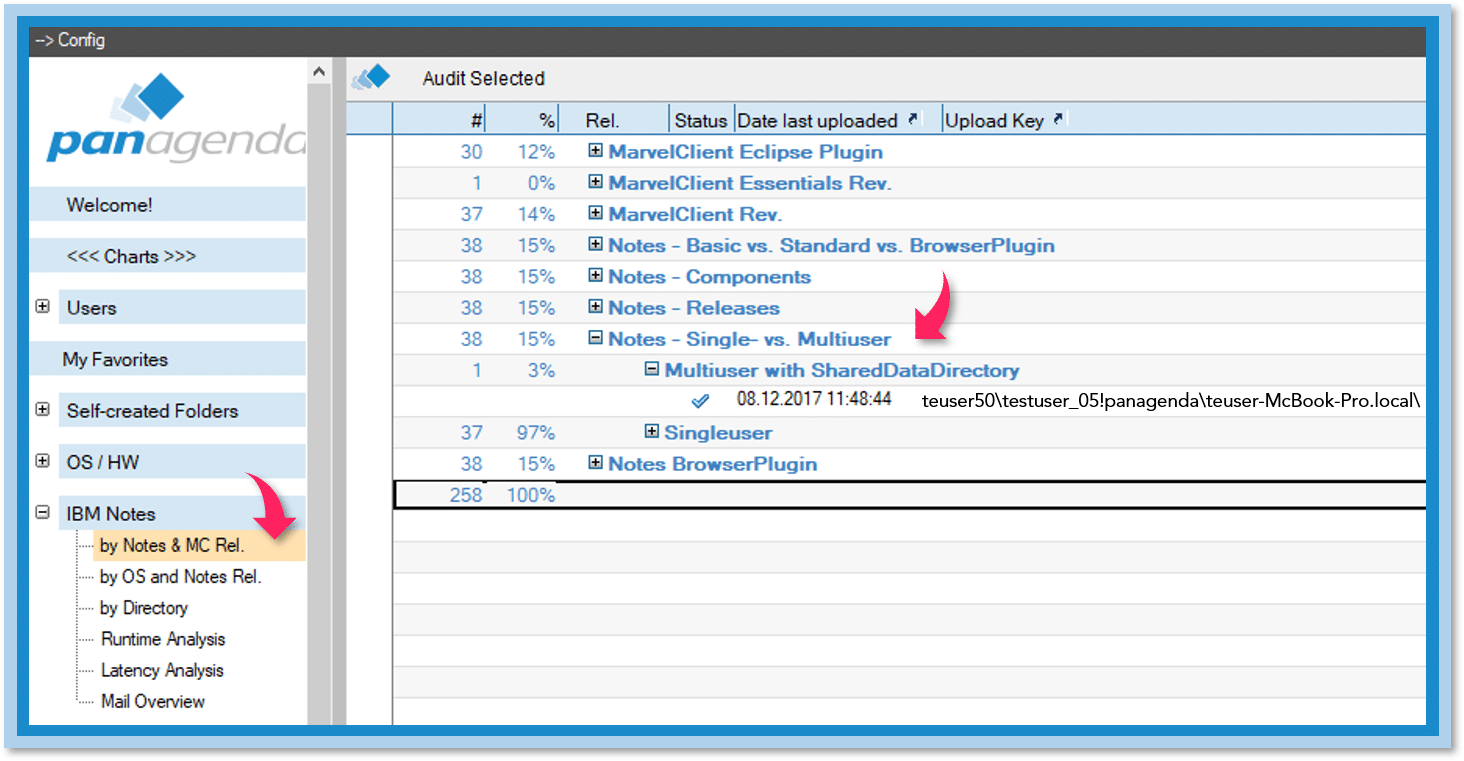This screenshot has width=1464, height=761.
Task: Open the Latency Analysis view
Action: tap(162, 670)
